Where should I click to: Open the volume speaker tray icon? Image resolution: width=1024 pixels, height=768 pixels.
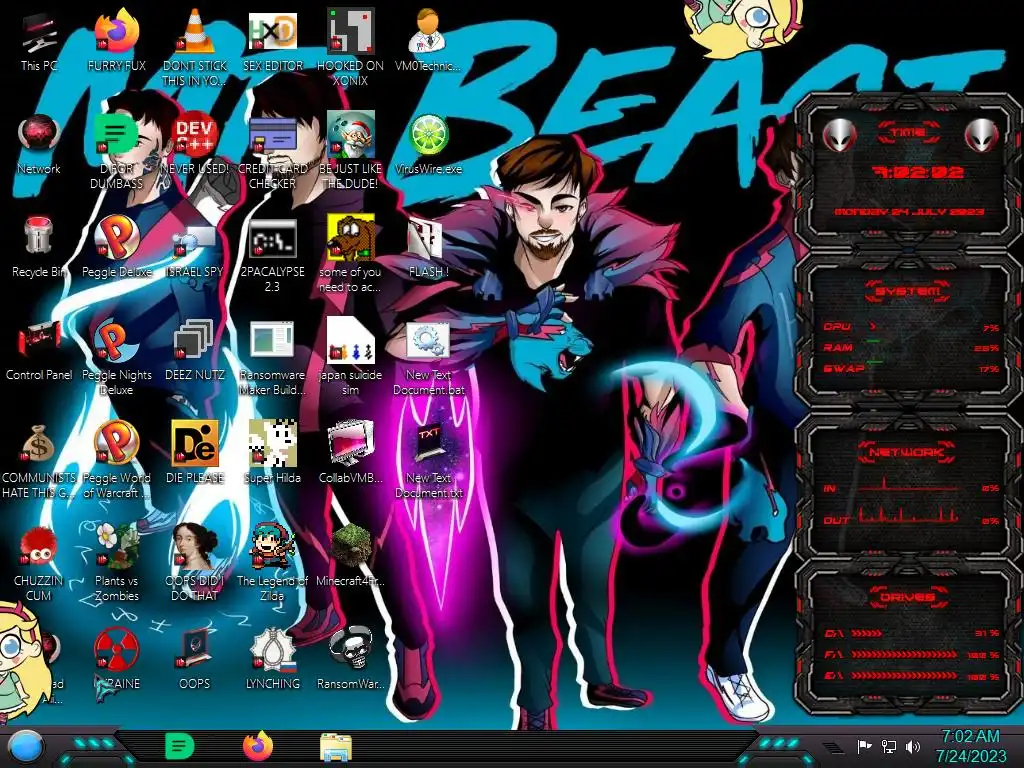(913, 746)
